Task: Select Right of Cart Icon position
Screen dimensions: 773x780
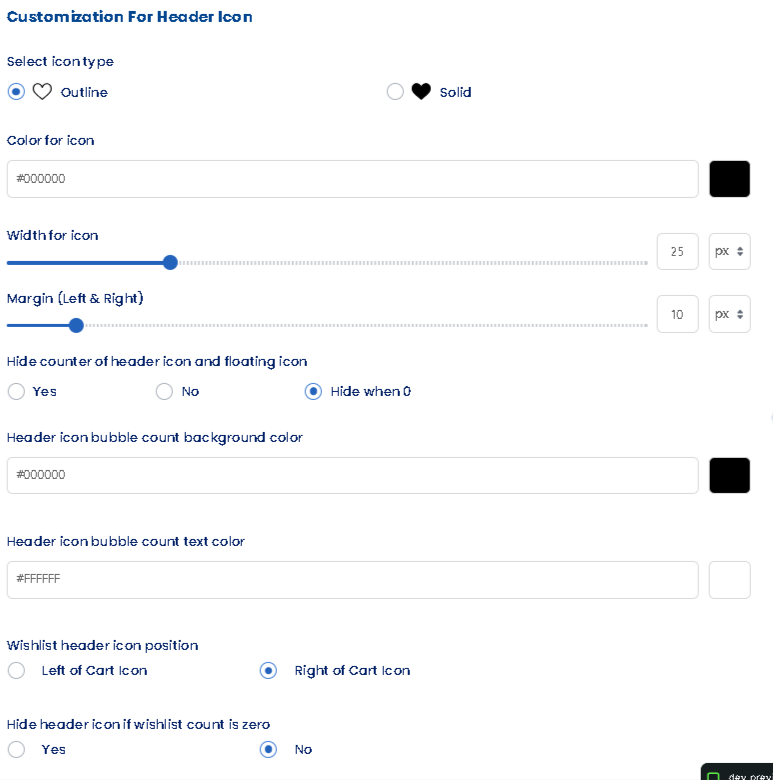Action: click(x=268, y=671)
